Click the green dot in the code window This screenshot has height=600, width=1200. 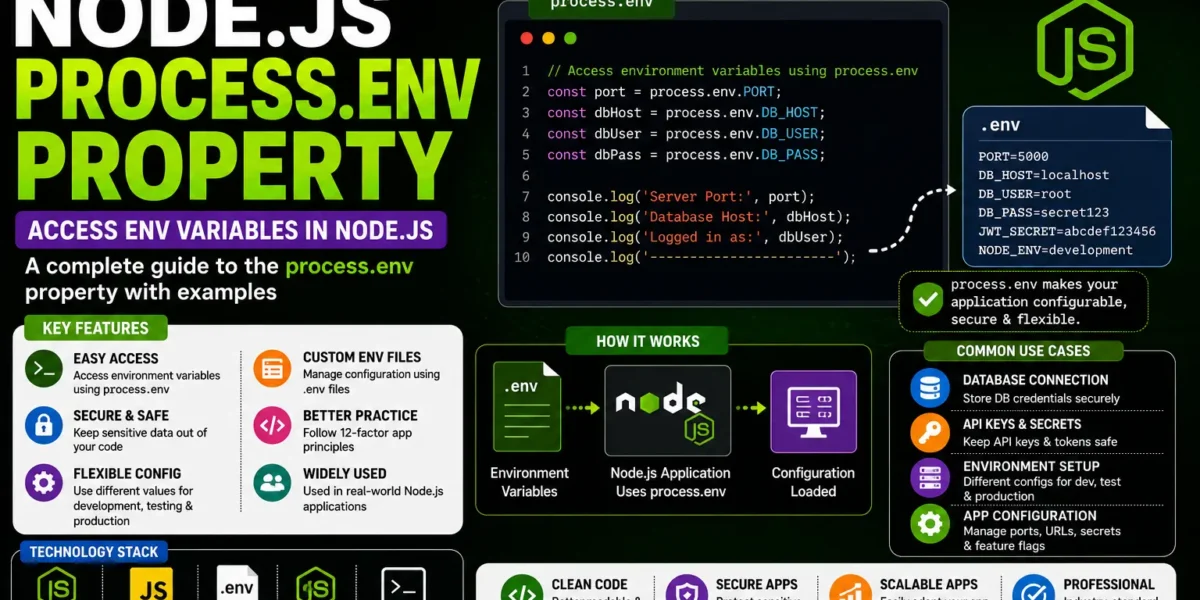click(570, 38)
